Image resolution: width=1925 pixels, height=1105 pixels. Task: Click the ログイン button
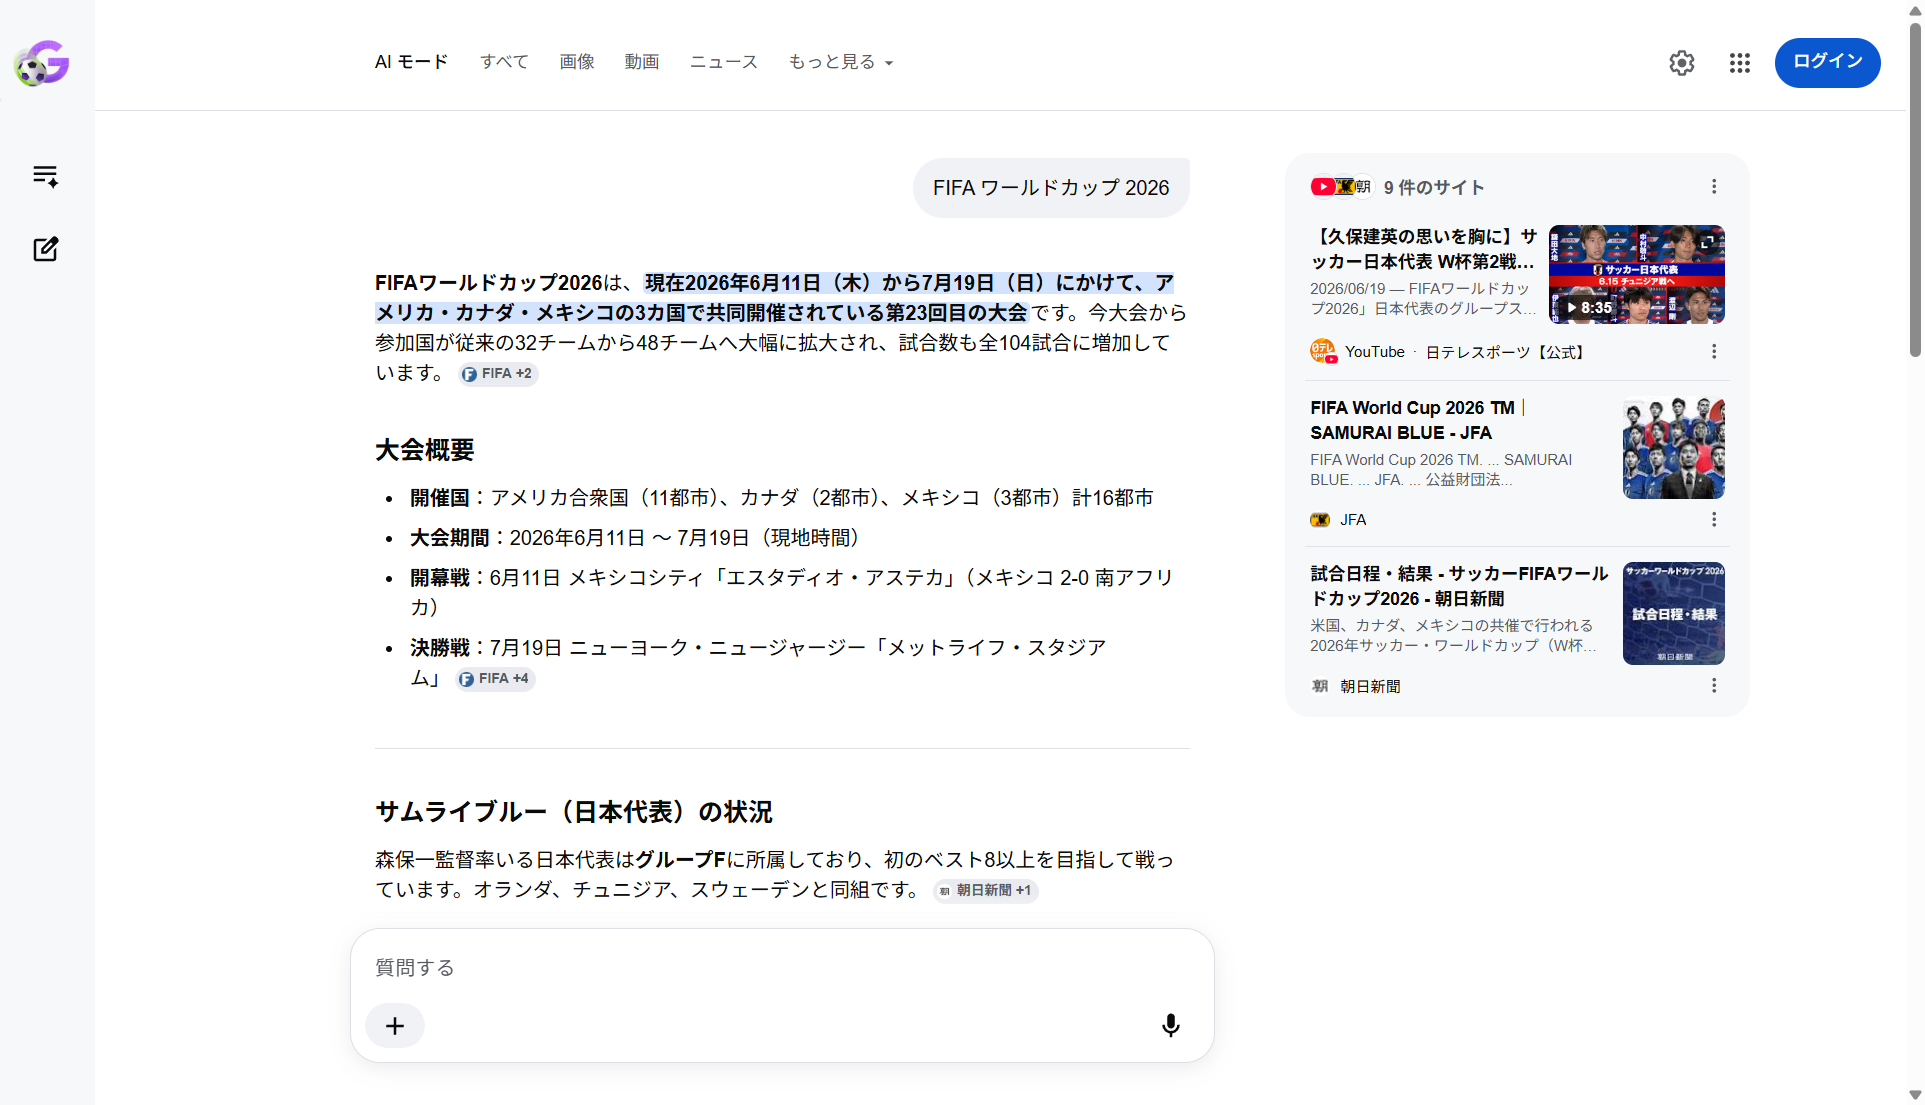point(1827,62)
